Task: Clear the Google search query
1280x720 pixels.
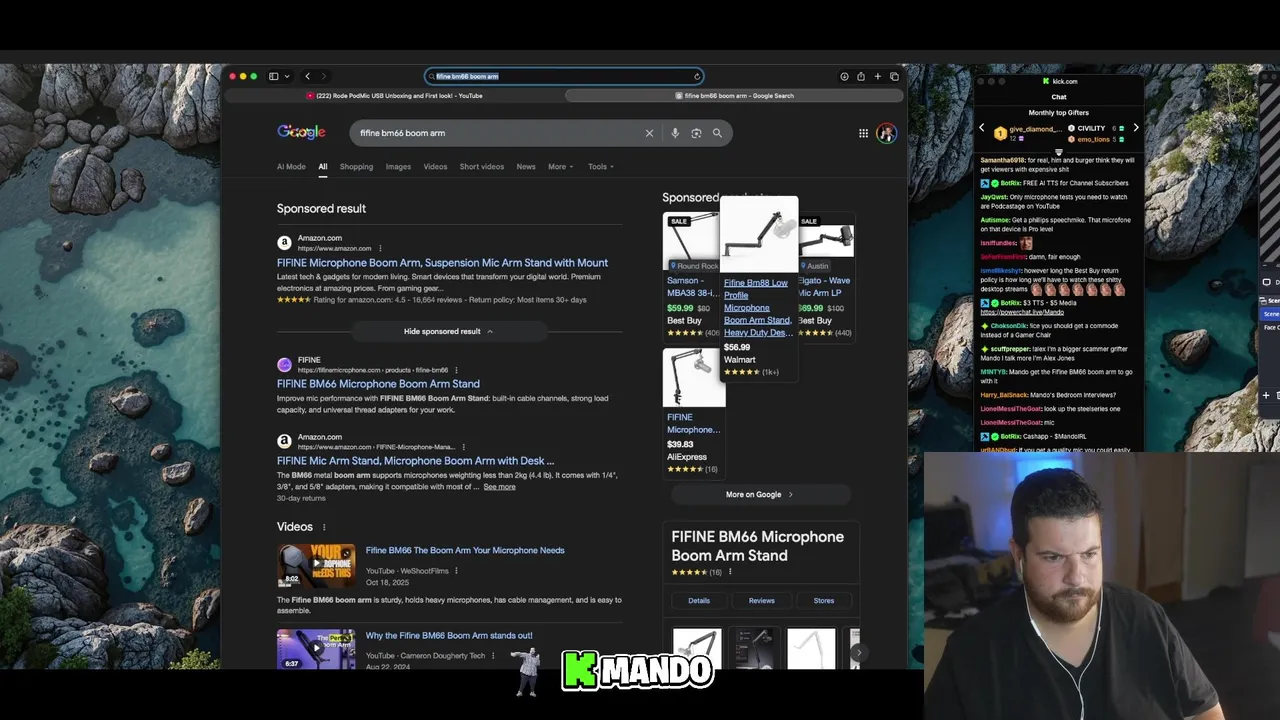Action: click(x=649, y=133)
